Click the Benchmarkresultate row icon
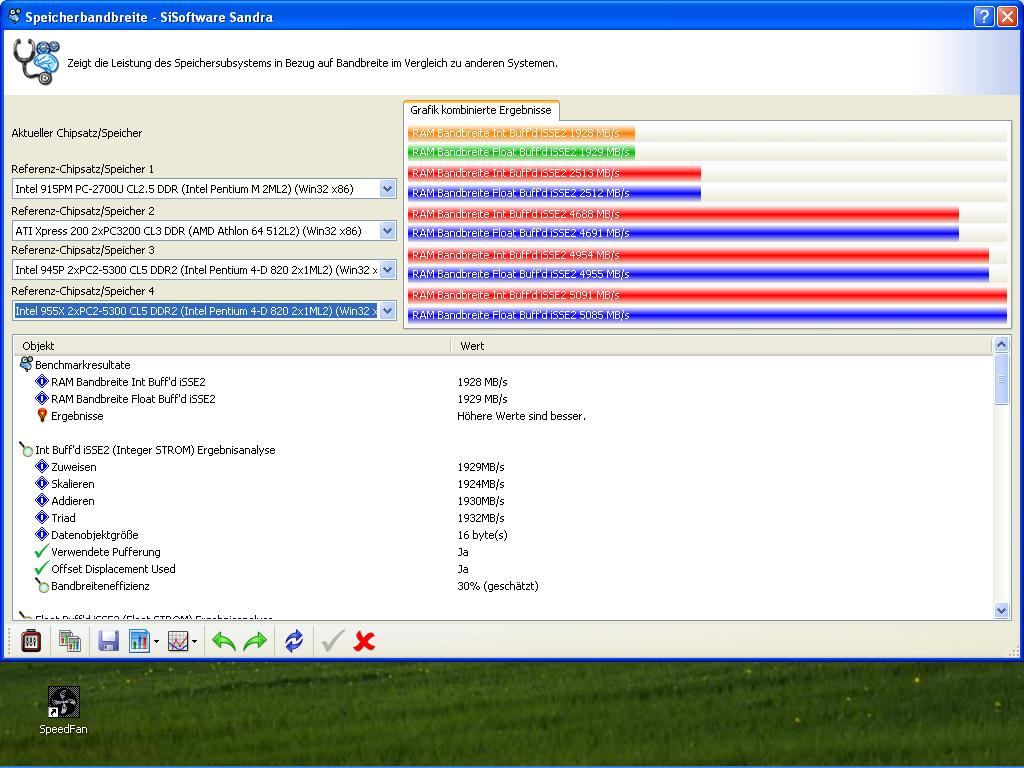1024x768 pixels. pos(26,364)
